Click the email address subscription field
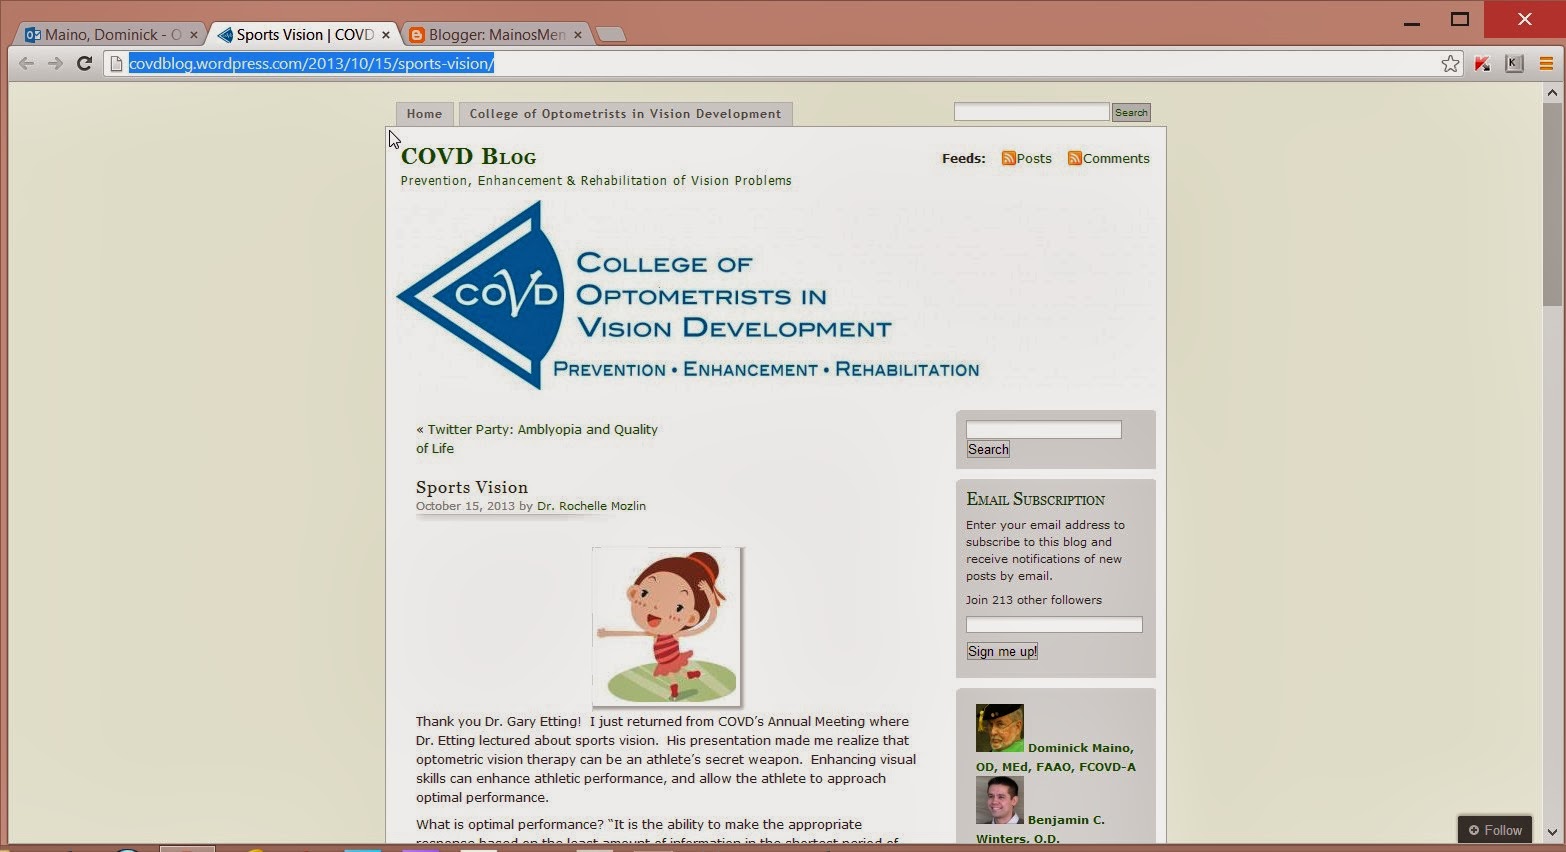Screen dimensions: 1566x852 tap(1054, 624)
